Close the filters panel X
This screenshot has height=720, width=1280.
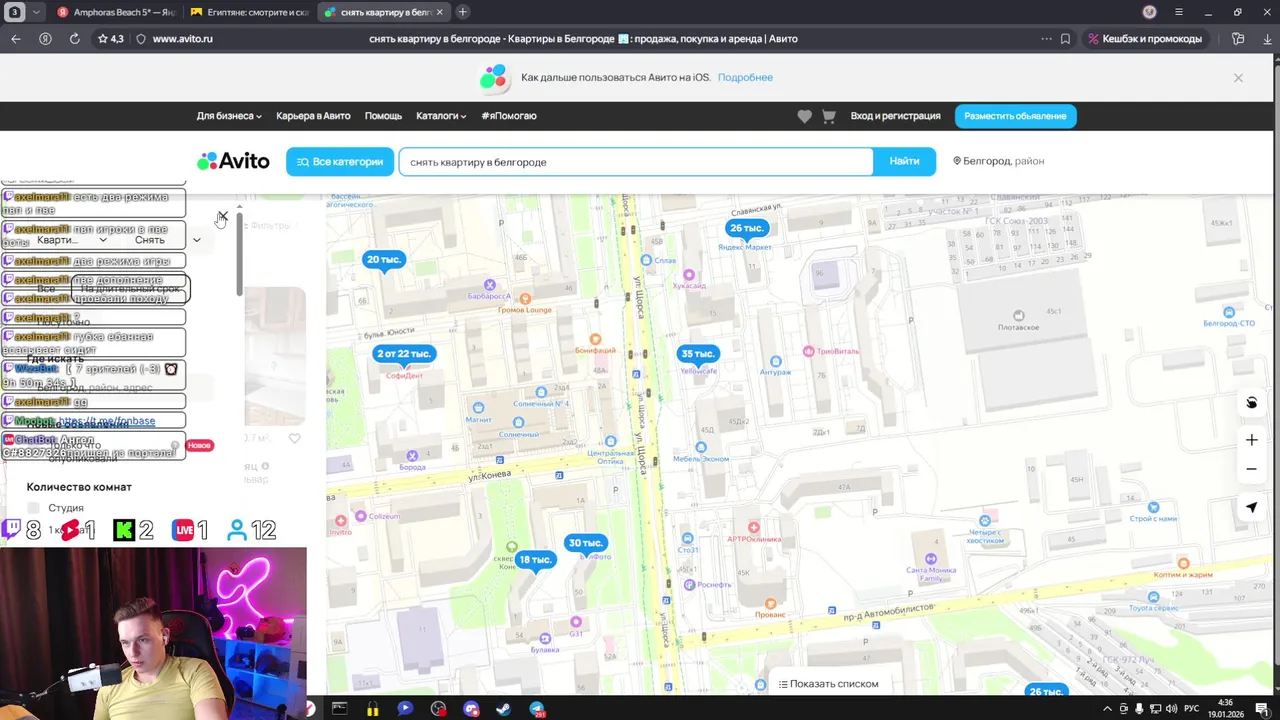222,216
